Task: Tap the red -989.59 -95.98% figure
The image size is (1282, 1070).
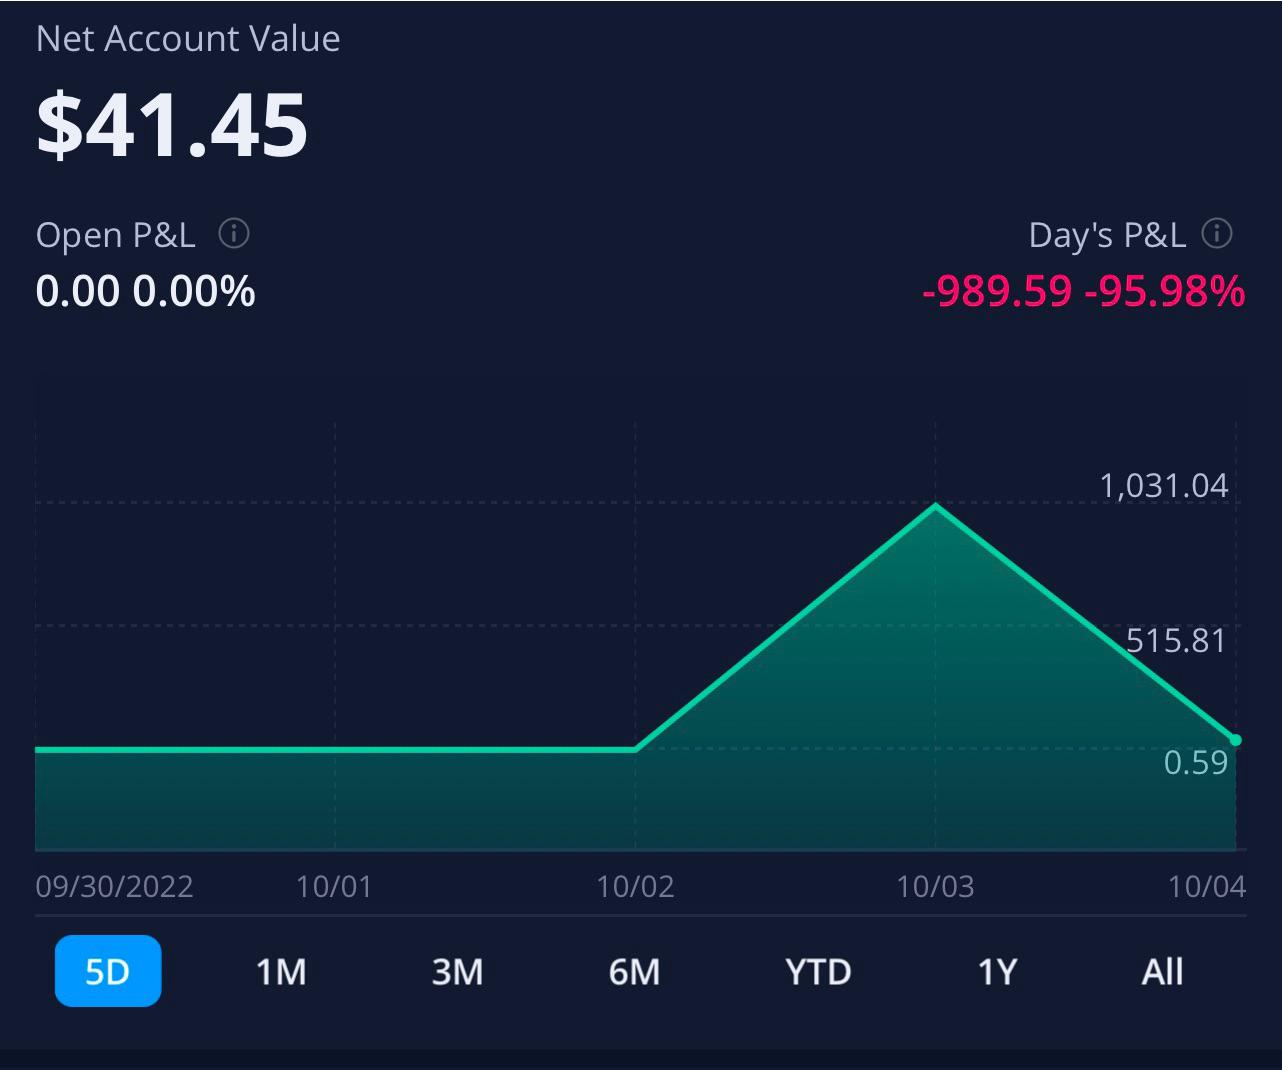Action: pyautogui.click(x=1083, y=291)
